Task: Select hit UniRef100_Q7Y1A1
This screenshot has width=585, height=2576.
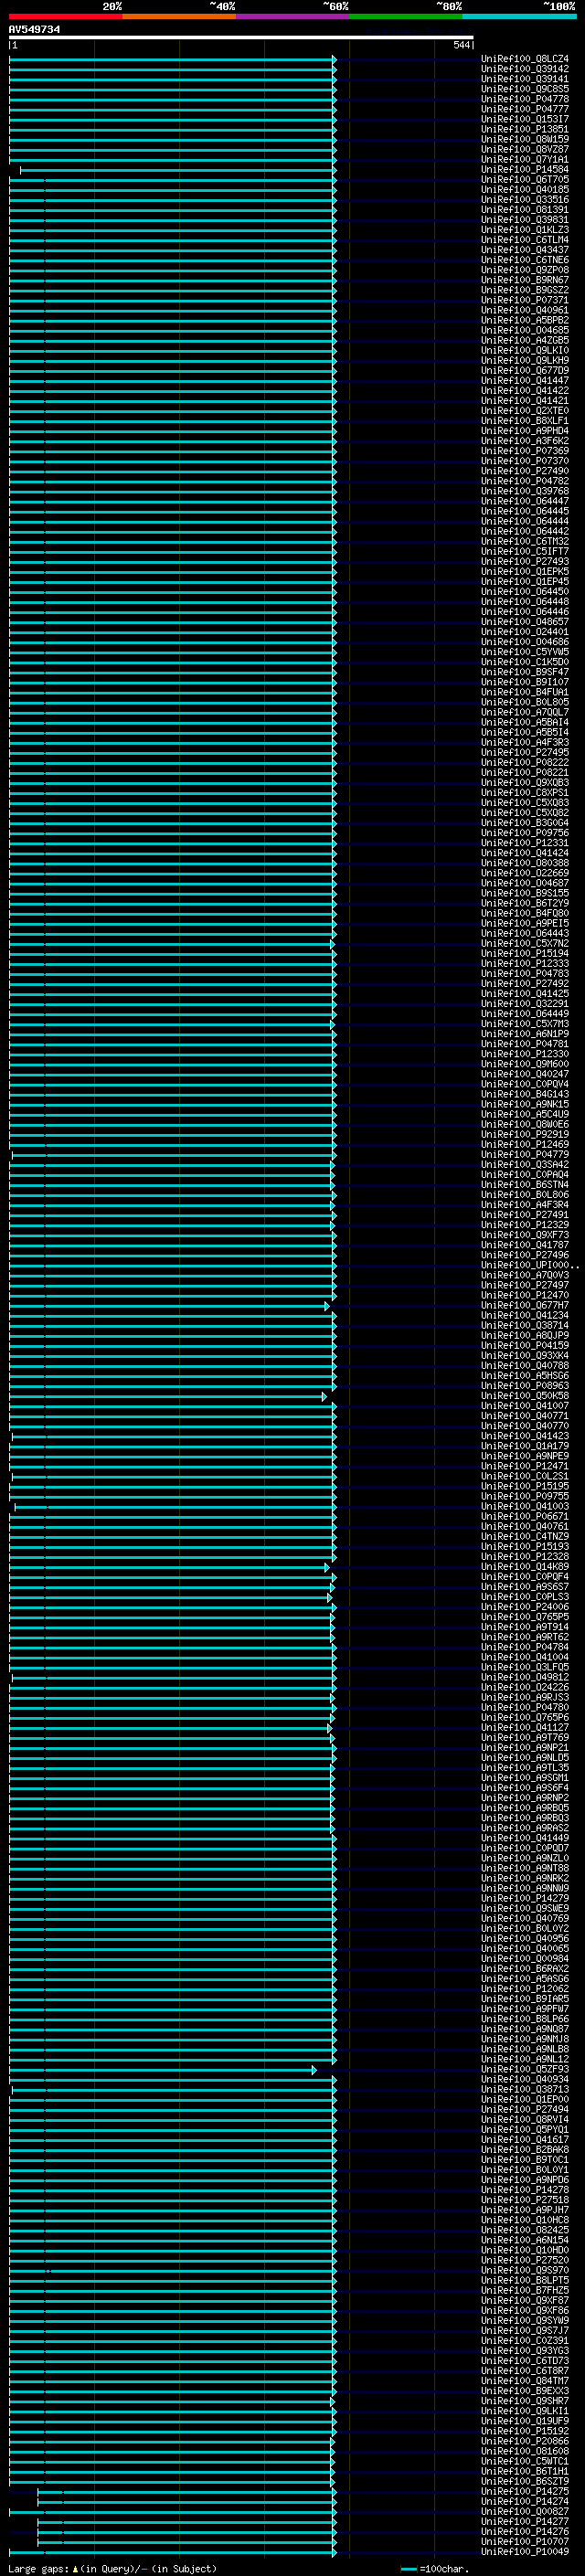Action: coord(525,160)
